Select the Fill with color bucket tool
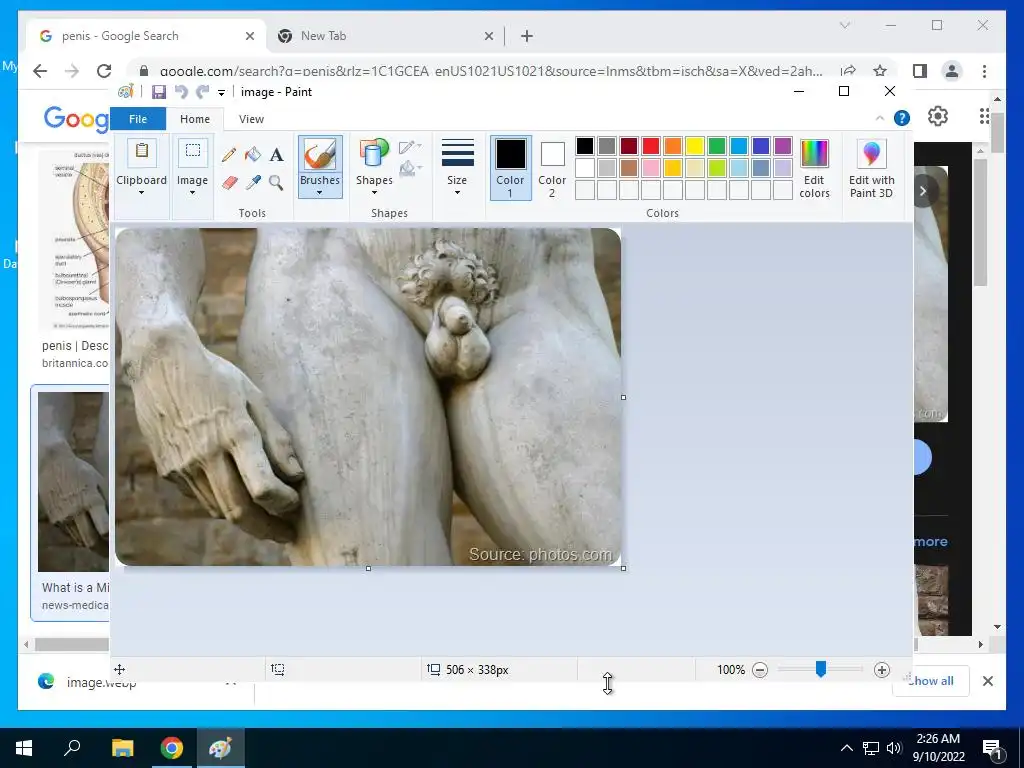Image resolution: width=1024 pixels, height=768 pixels. coord(253,155)
